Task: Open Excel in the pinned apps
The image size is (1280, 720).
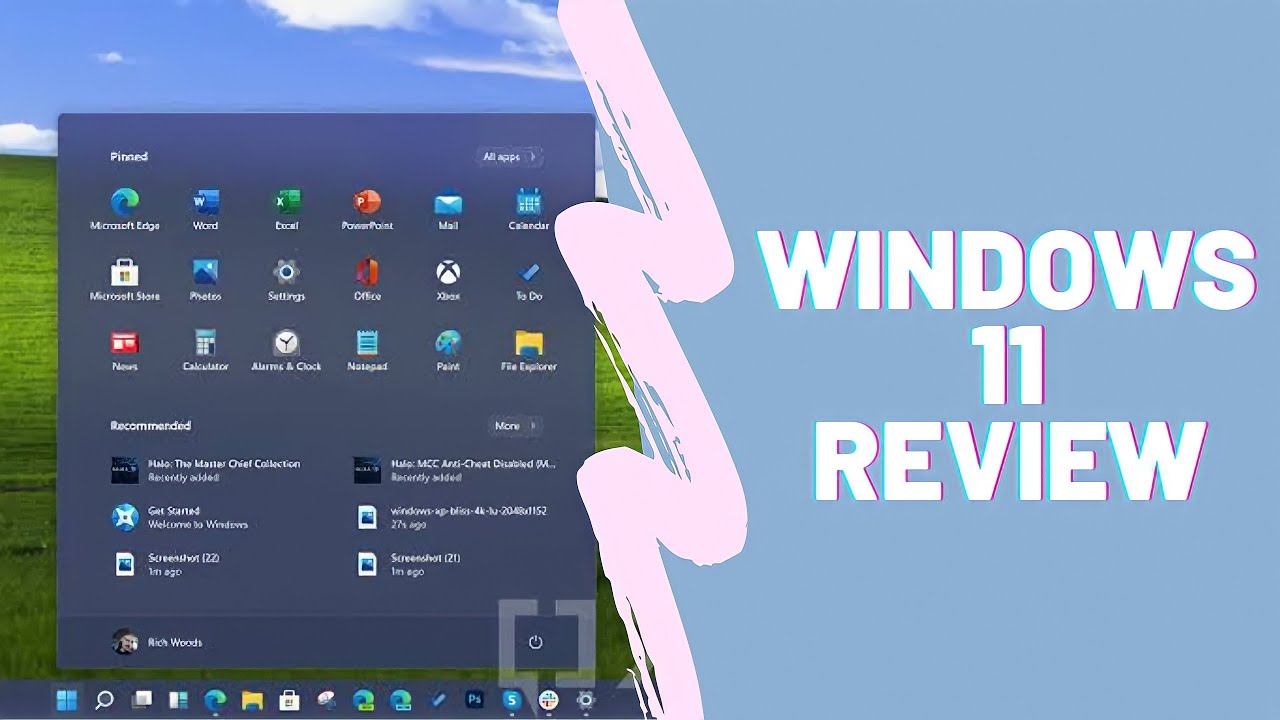Action: click(x=287, y=209)
